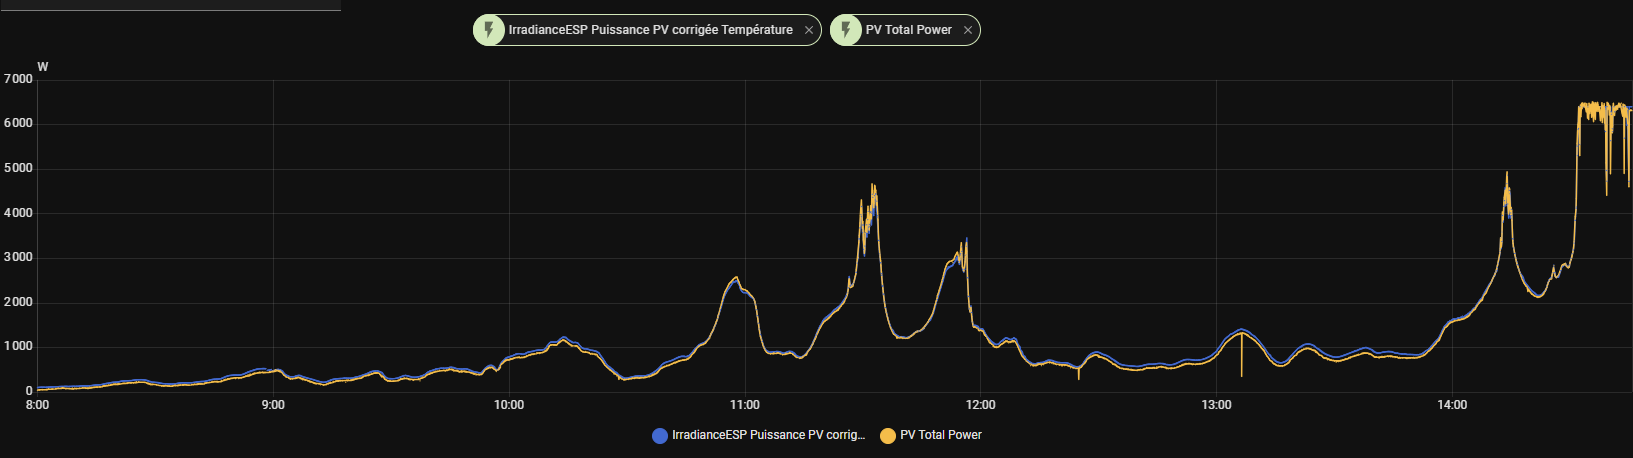Click the 7000 value on the power axis
1633x458 pixels.
click(x=18, y=79)
